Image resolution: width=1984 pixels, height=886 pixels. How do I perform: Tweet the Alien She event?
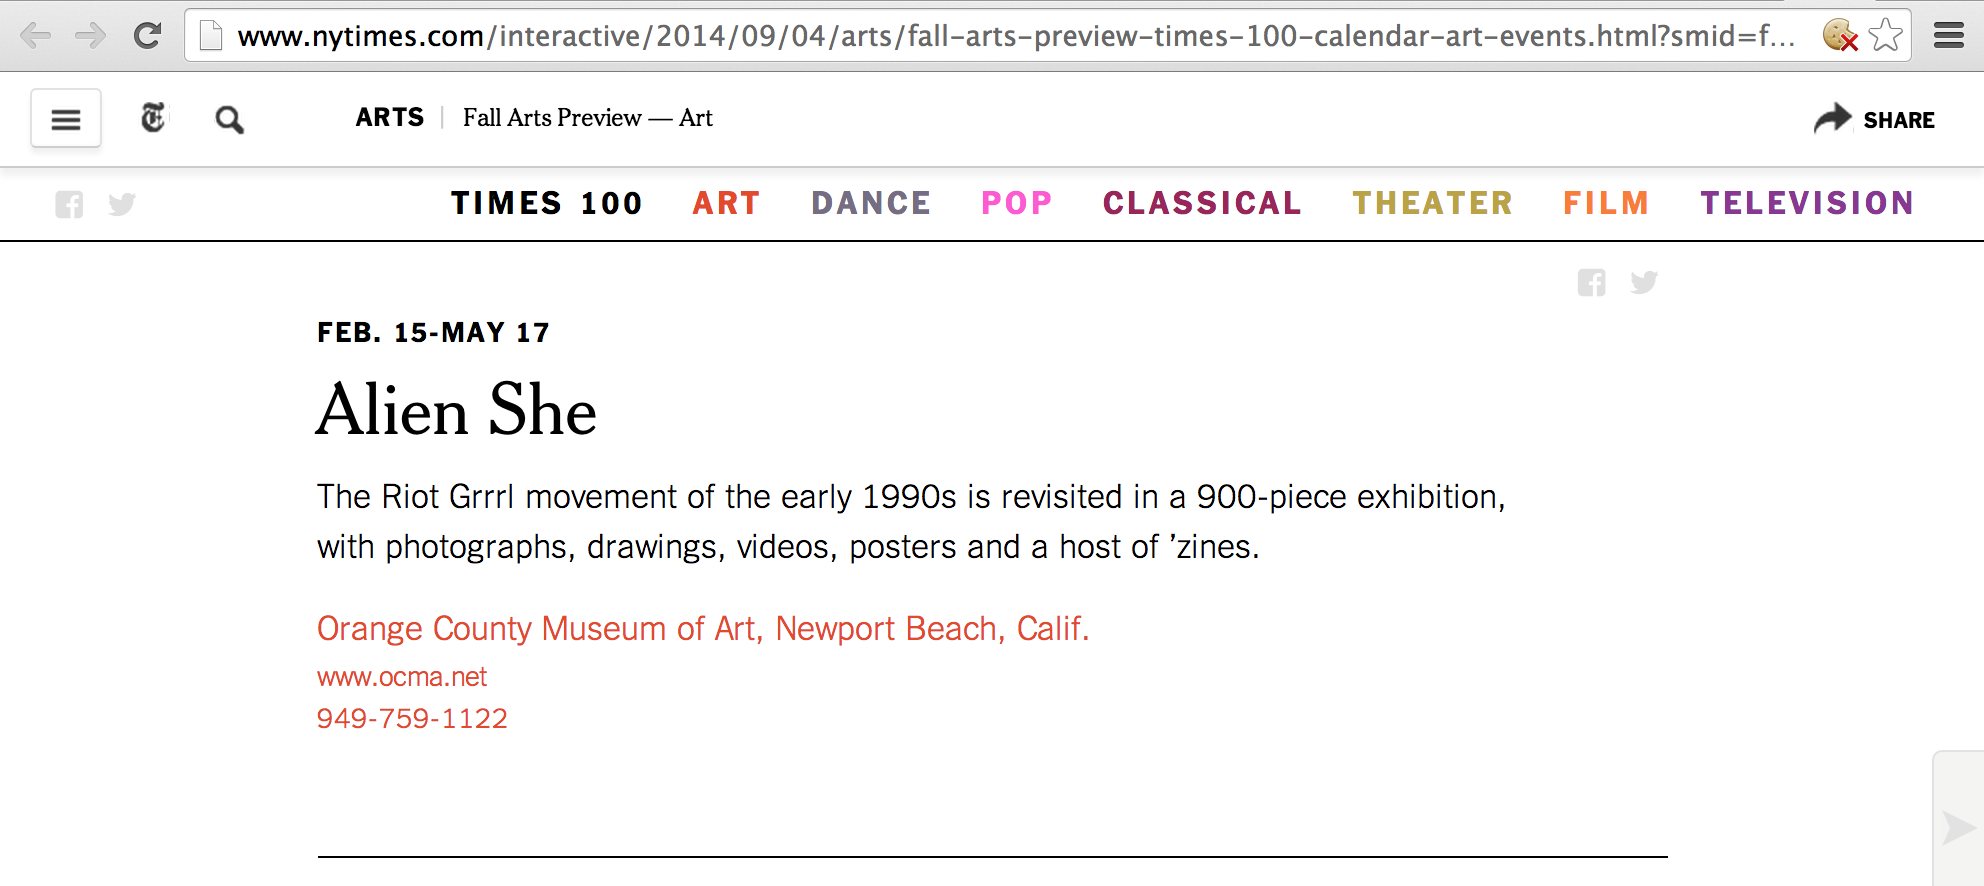pos(1643,283)
